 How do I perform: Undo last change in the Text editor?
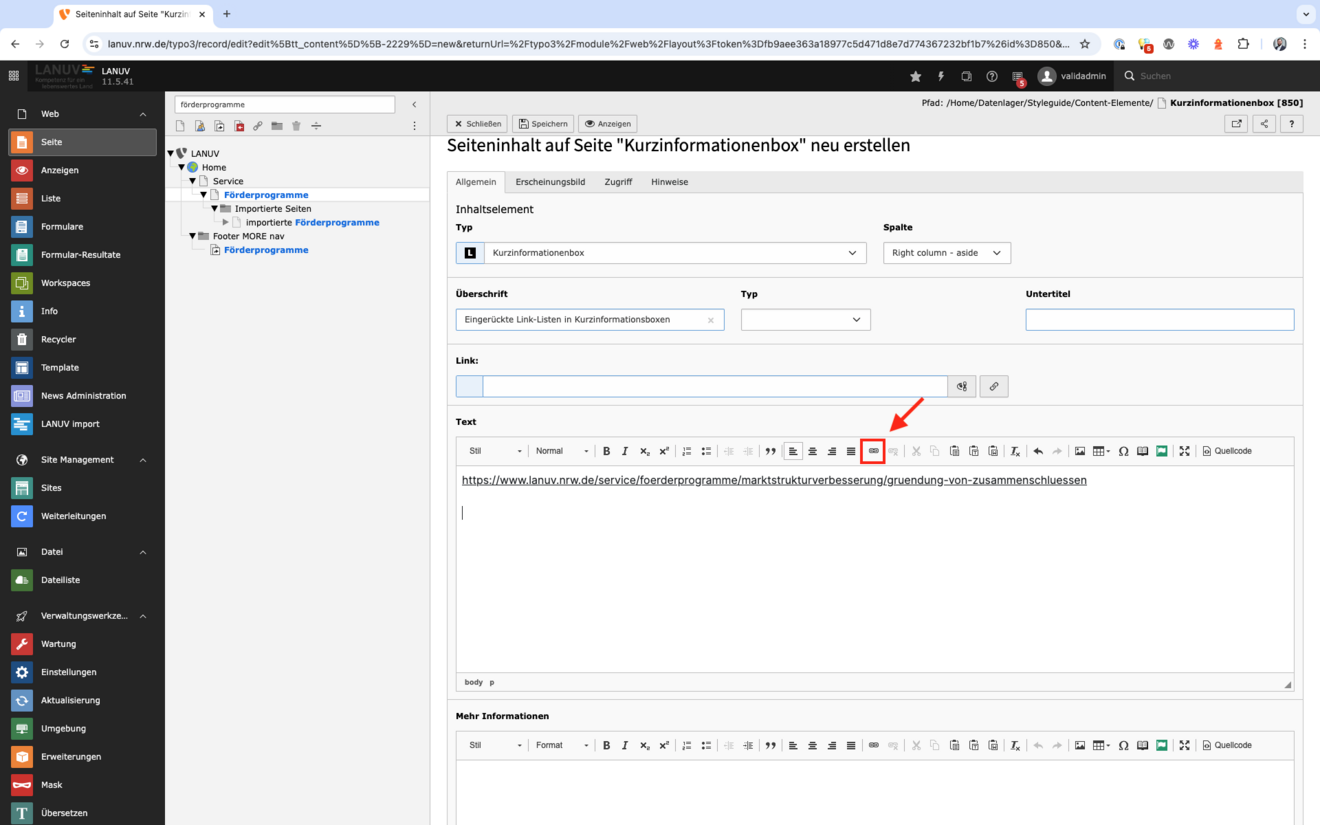1038,451
